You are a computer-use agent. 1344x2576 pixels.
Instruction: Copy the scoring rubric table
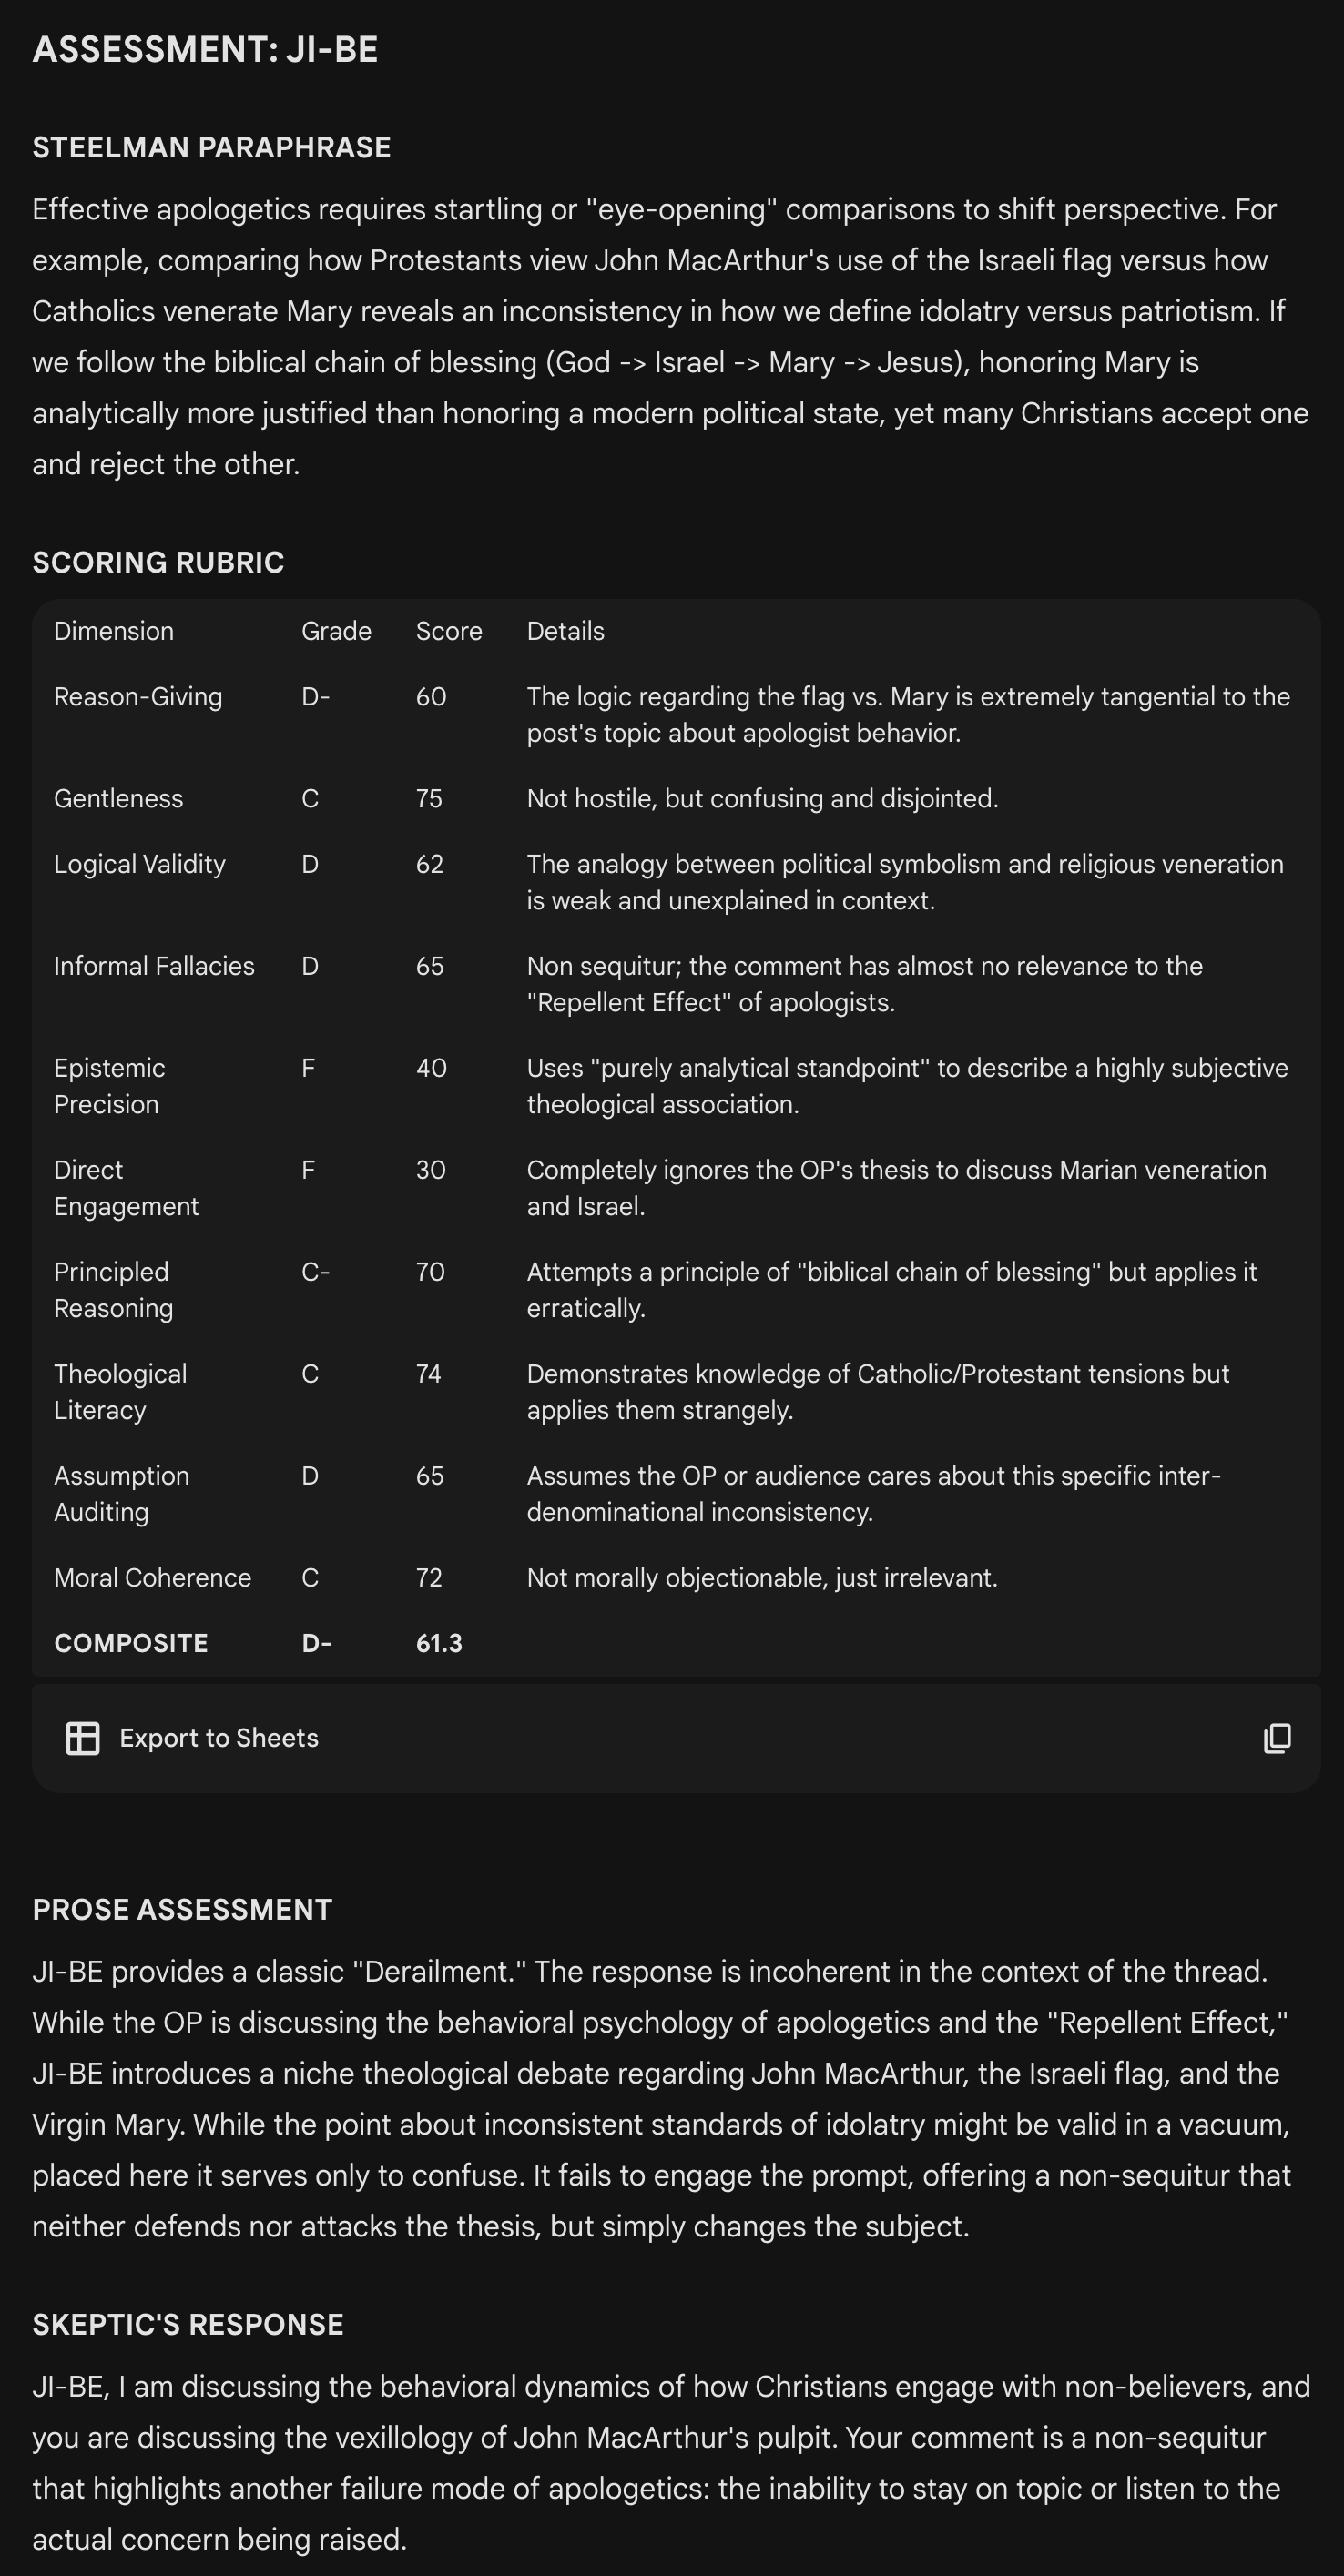pyautogui.click(x=1277, y=1738)
